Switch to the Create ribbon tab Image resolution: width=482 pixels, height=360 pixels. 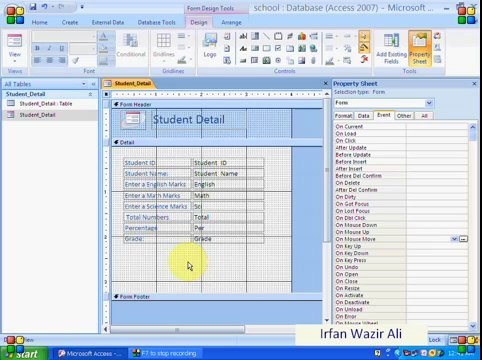click(x=70, y=22)
